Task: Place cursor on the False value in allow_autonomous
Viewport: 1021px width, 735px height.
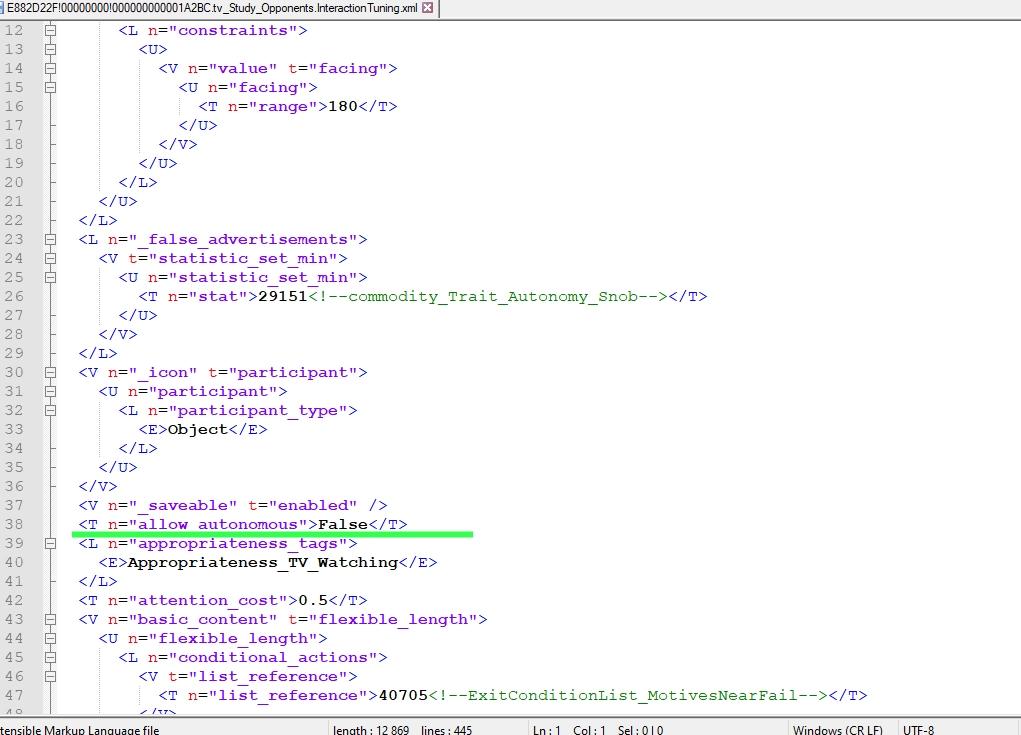Action: (x=343, y=524)
